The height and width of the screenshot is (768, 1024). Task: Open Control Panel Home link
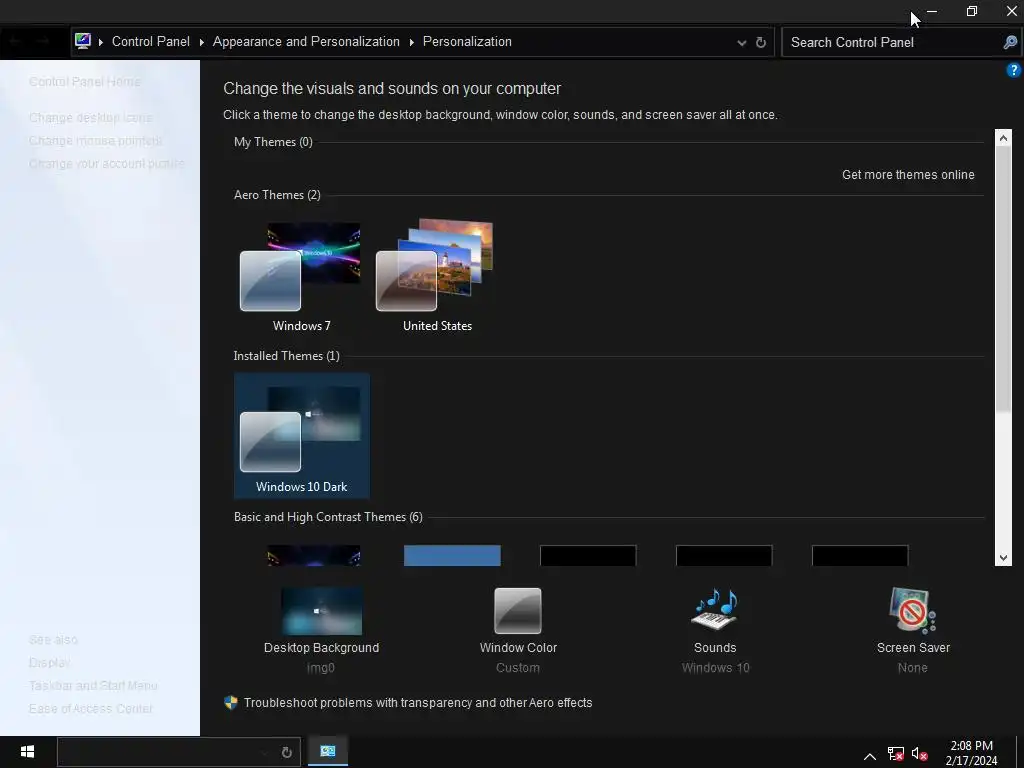(x=85, y=82)
